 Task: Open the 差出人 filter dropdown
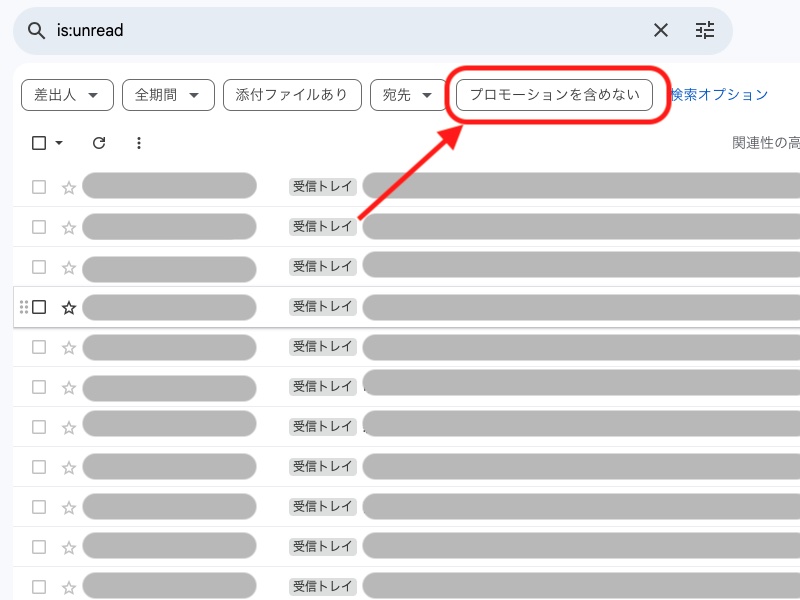point(67,94)
